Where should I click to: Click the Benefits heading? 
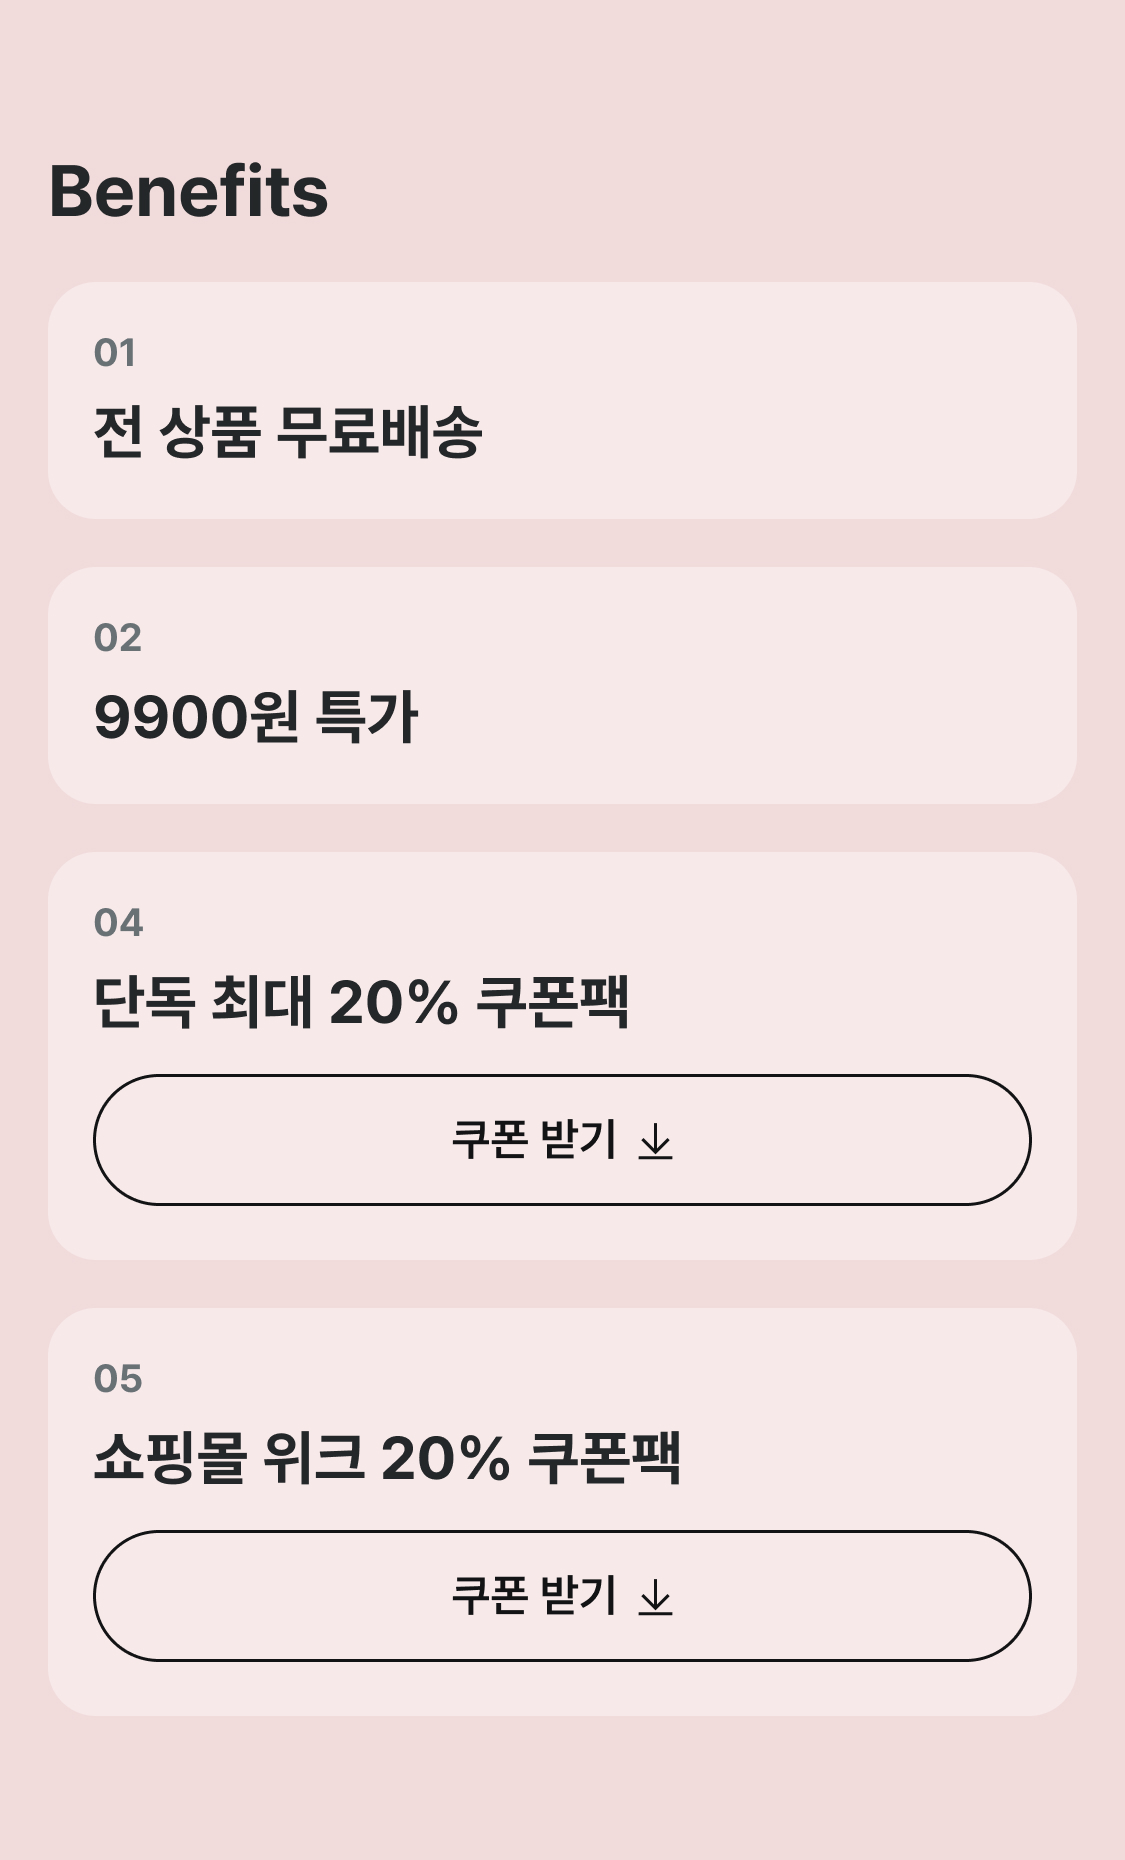click(x=189, y=192)
